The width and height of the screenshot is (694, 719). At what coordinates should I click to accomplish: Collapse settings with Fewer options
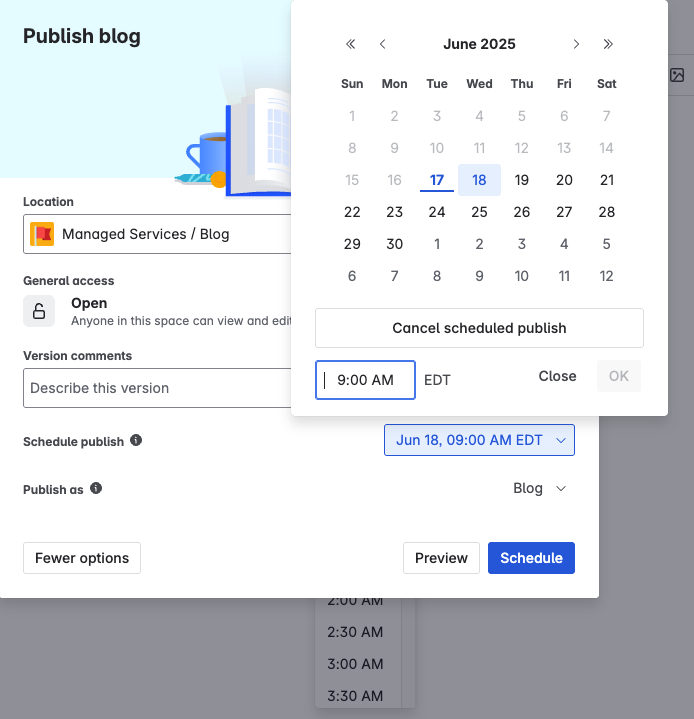(x=82, y=558)
